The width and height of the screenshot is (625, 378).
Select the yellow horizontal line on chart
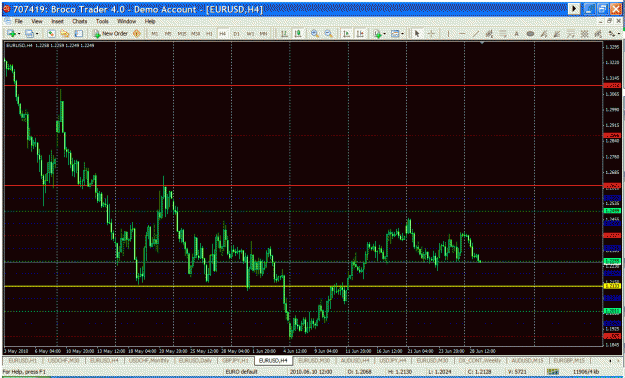click(303, 286)
